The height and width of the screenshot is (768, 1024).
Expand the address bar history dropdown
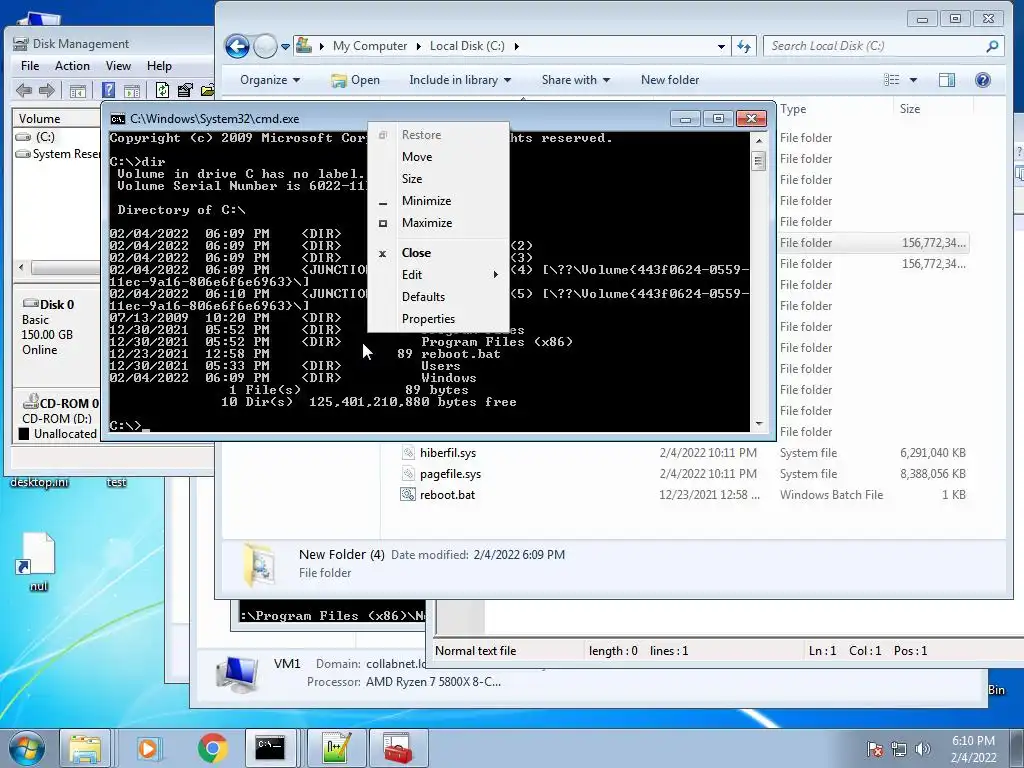point(721,46)
